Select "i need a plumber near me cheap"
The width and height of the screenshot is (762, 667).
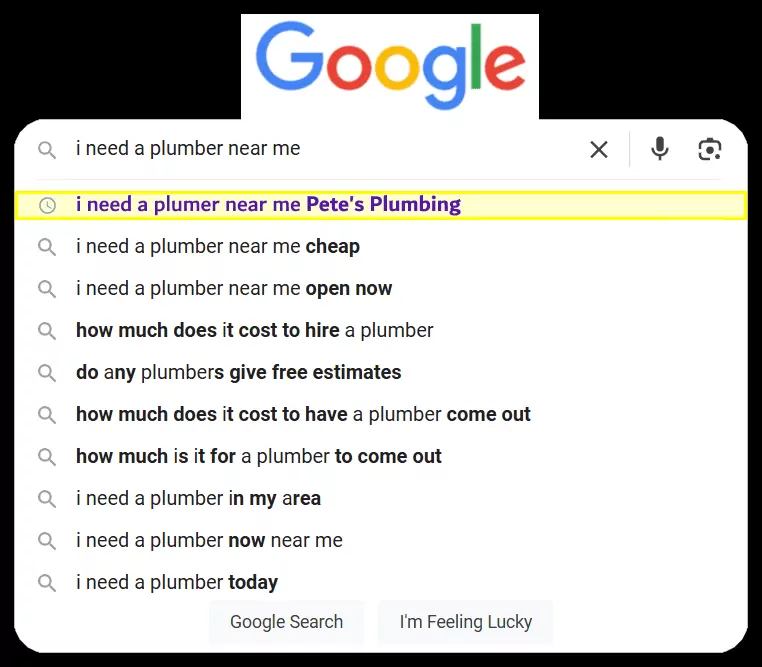tap(218, 247)
